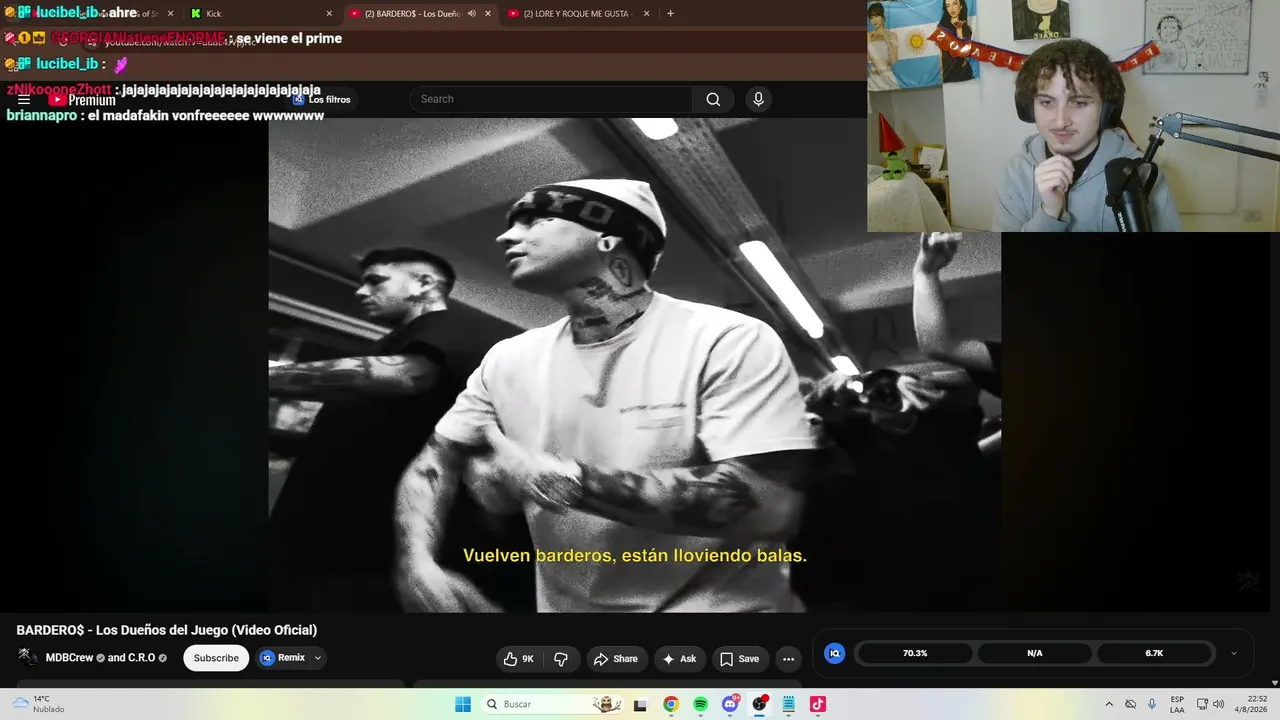Screen dimensions: 1280x720
Task: Click the 6.7K stat pill
Action: point(1155,653)
